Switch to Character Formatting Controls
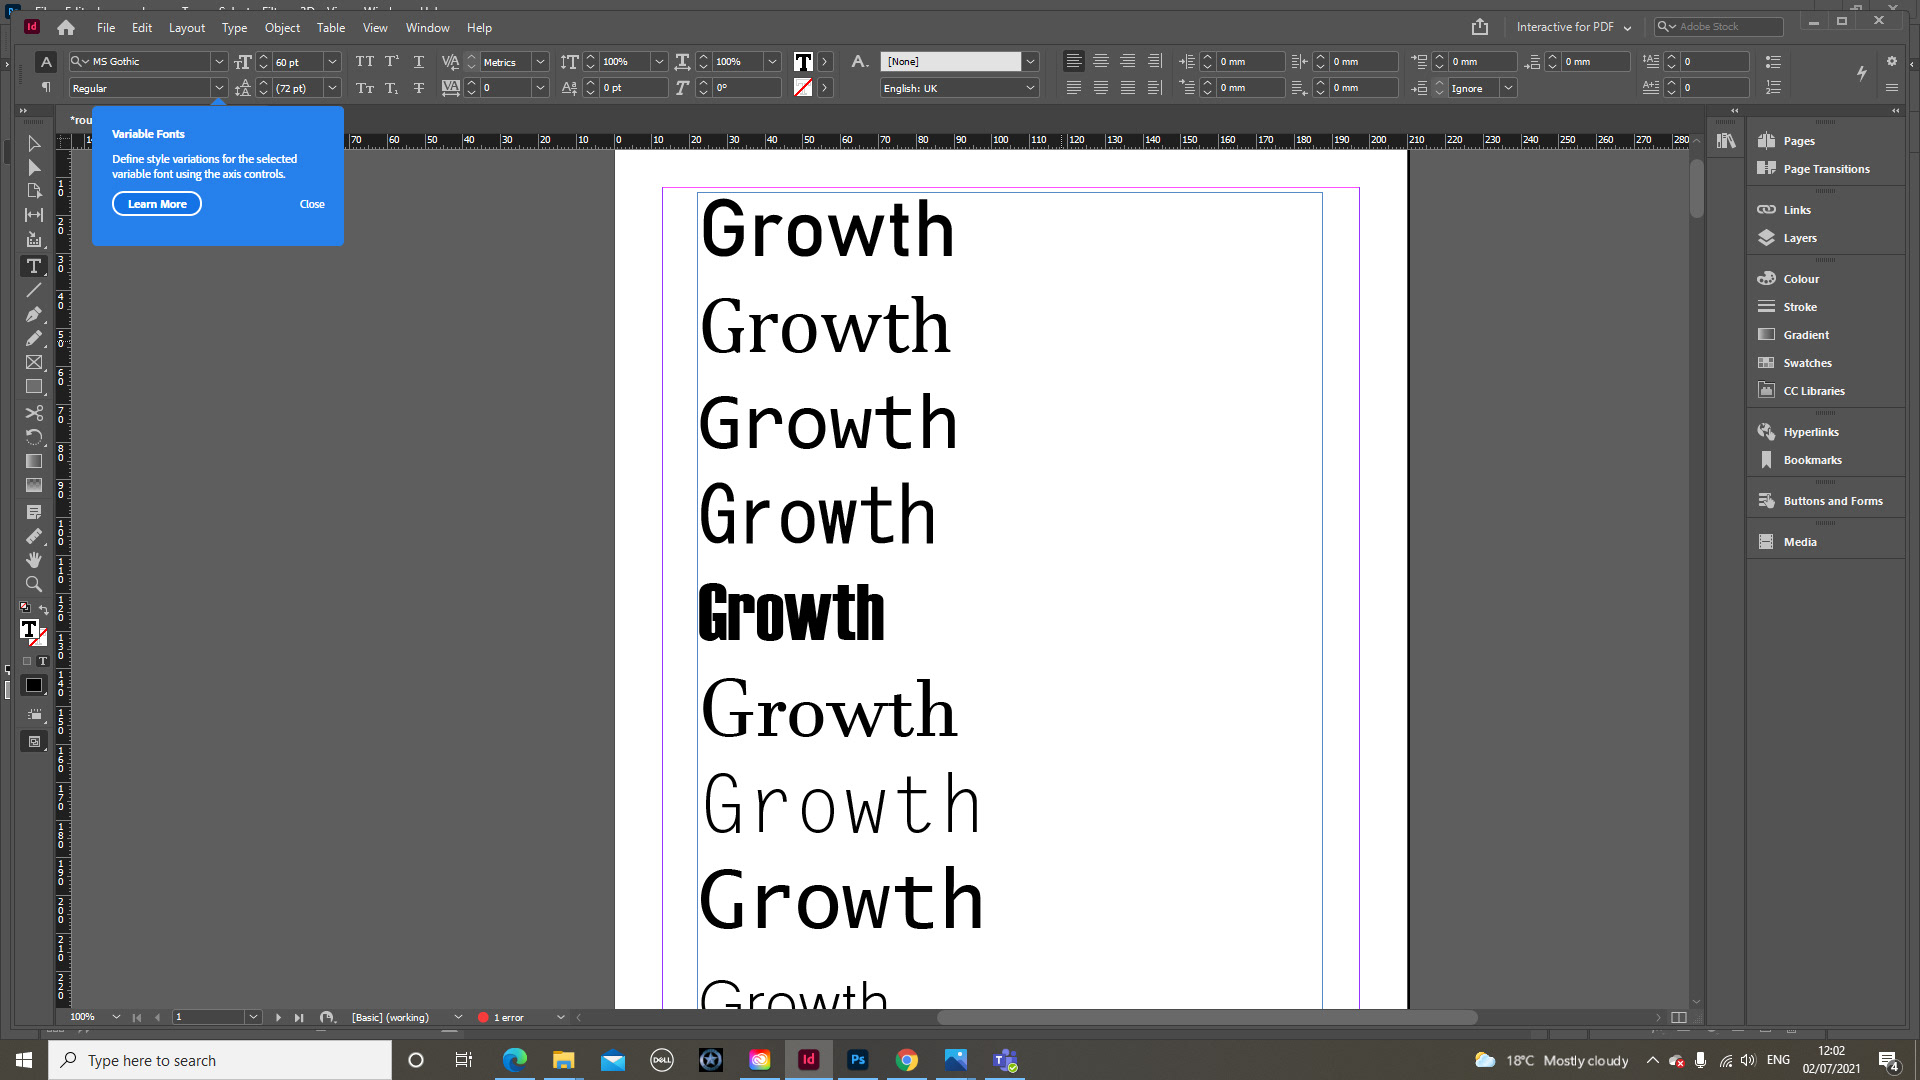The height and width of the screenshot is (1080, 1920). coord(46,62)
